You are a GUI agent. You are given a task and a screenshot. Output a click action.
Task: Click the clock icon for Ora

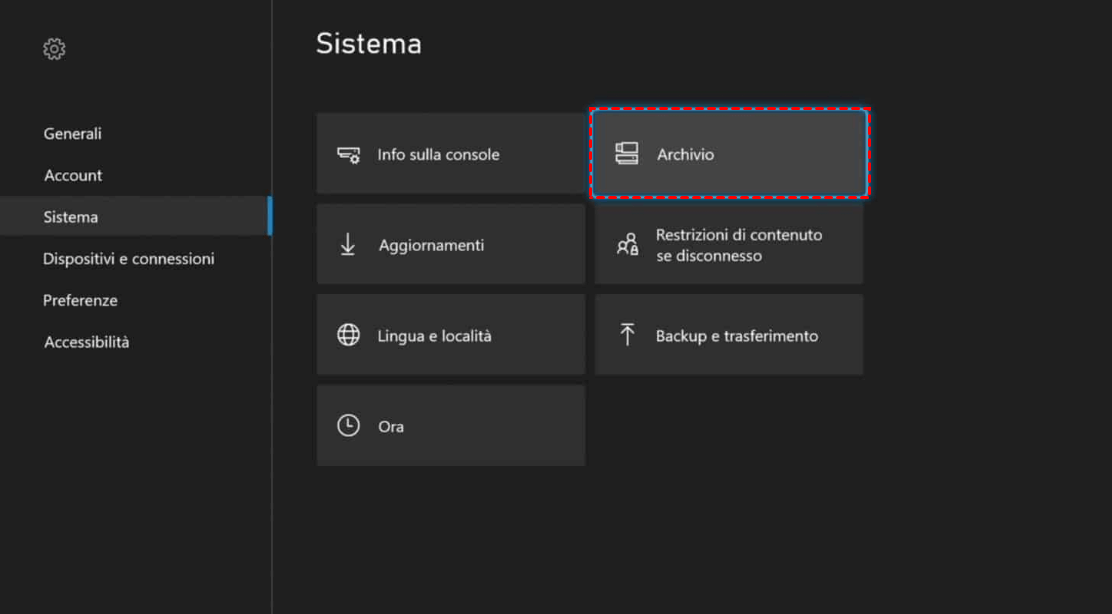click(348, 426)
